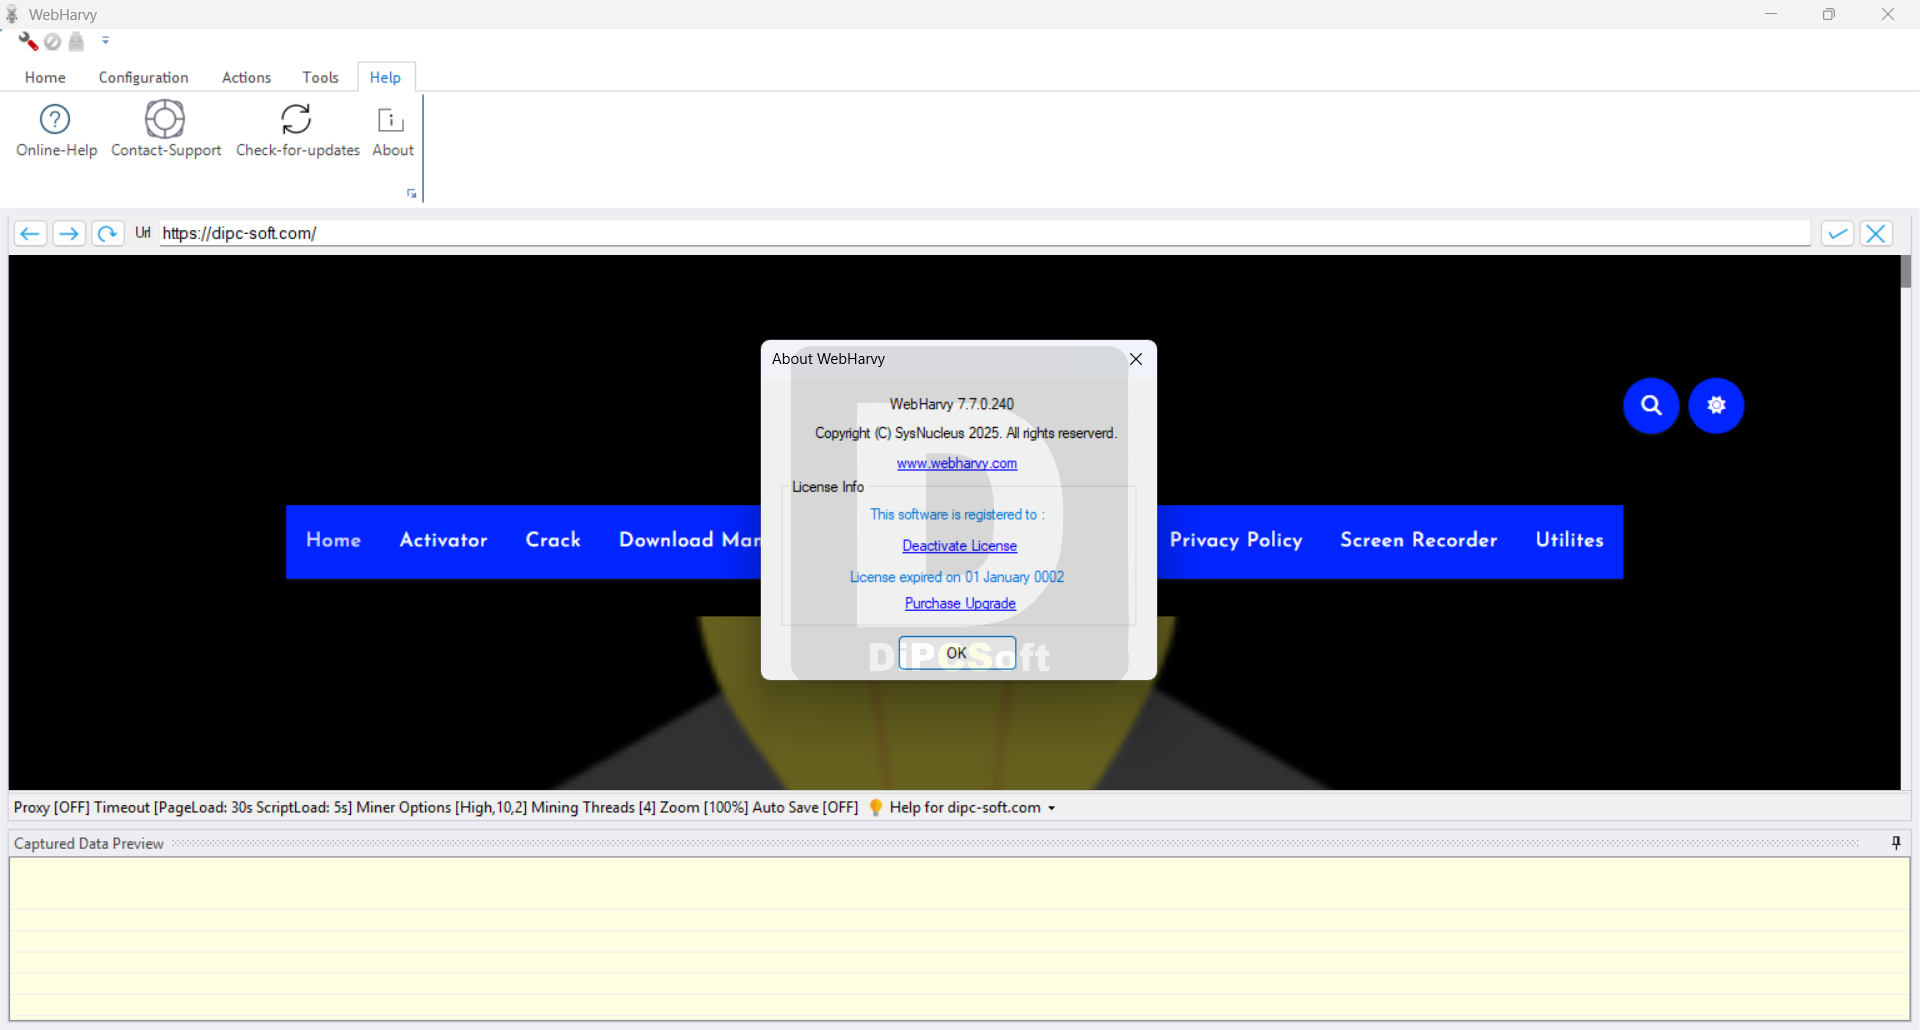Click the blue search button on webpage

pos(1651,405)
